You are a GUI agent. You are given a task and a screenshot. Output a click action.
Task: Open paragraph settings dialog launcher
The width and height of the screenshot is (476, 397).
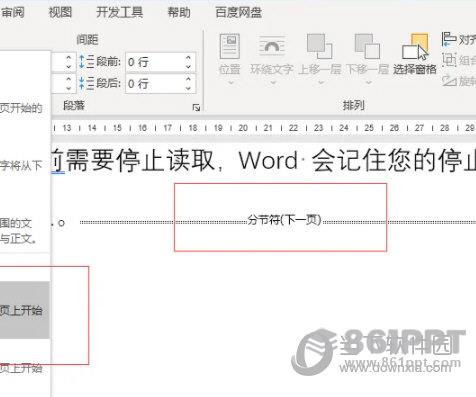click(x=196, y=107)
